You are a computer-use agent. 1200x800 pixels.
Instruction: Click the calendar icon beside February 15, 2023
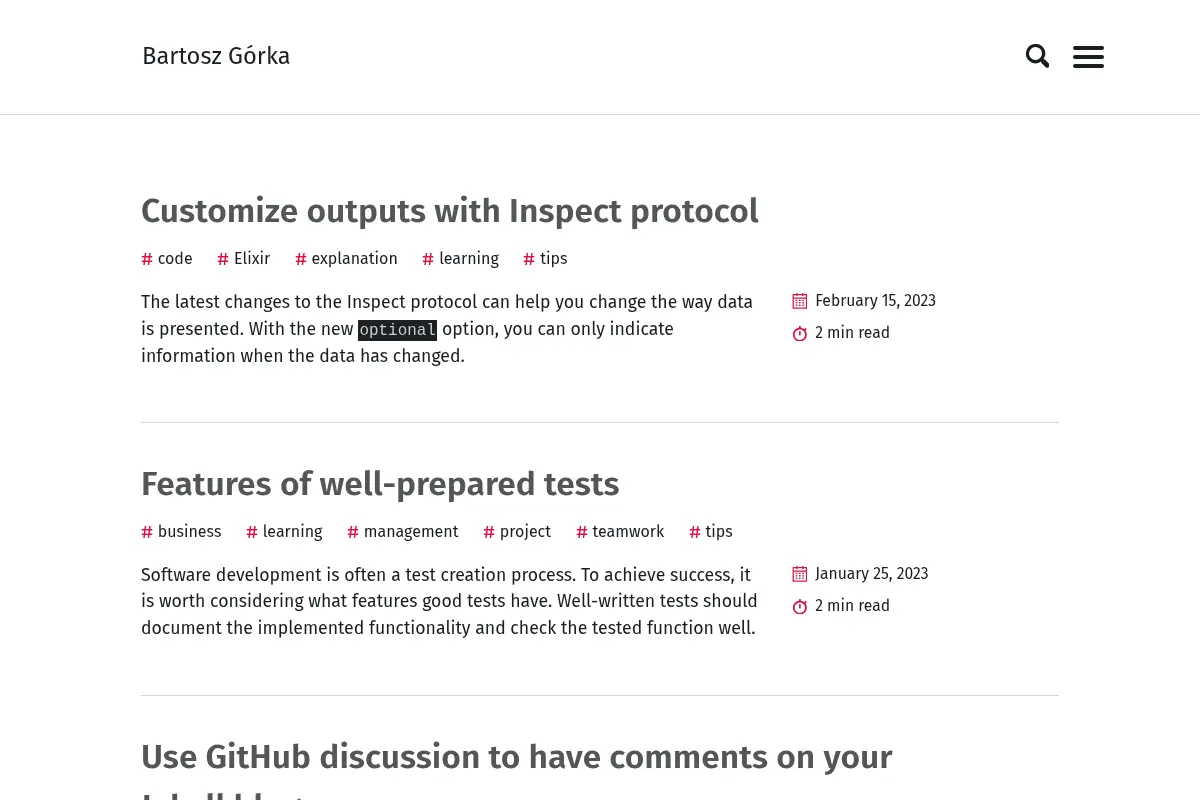(800, 301)
